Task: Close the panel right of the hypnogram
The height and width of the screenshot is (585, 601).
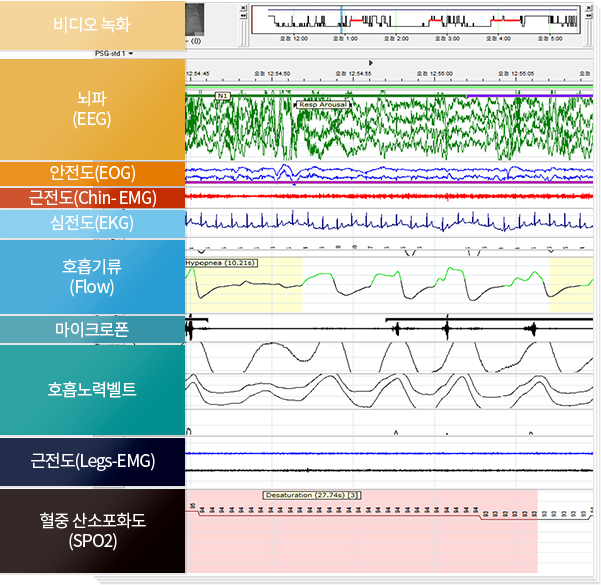Action: click(588, 8)
